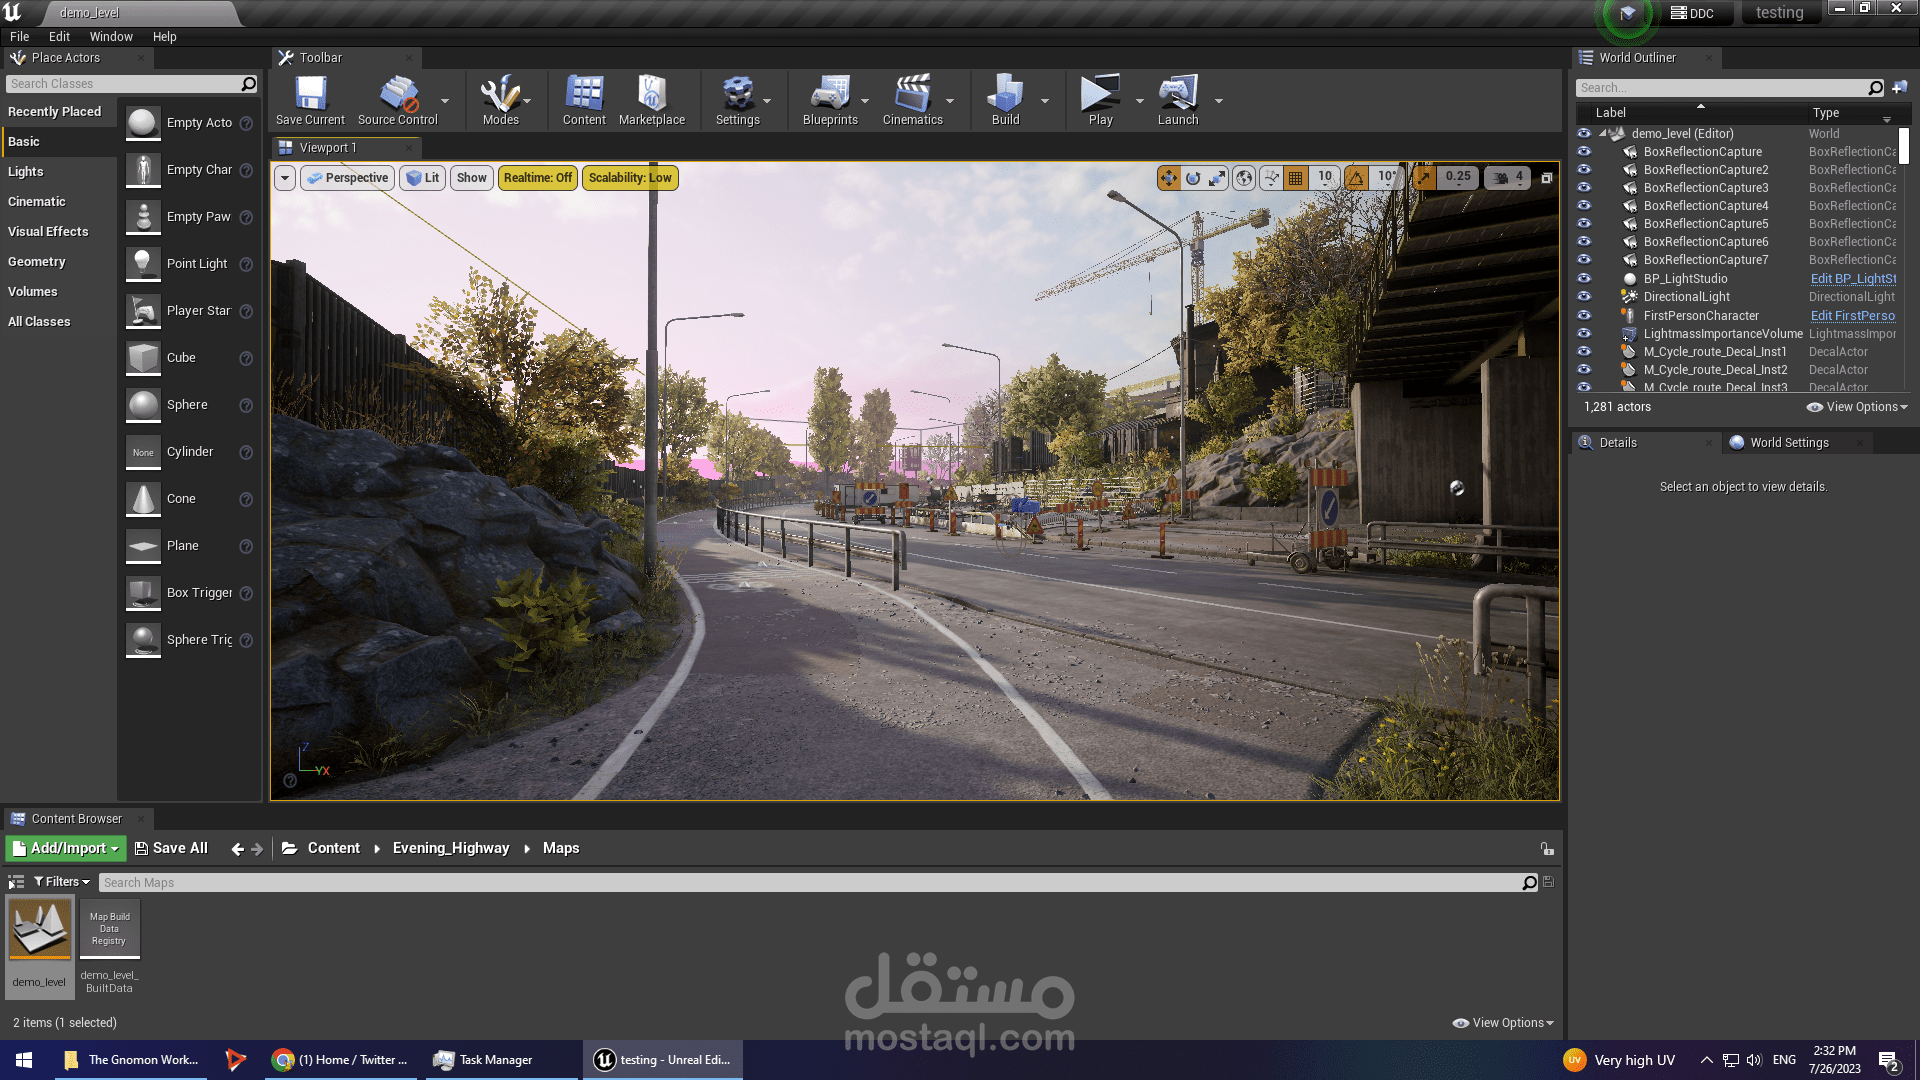Viewport: 1920px width, 1080px height.
Task: Toggle rotation angle snapping in the viewport
Action: point(1356,178)
